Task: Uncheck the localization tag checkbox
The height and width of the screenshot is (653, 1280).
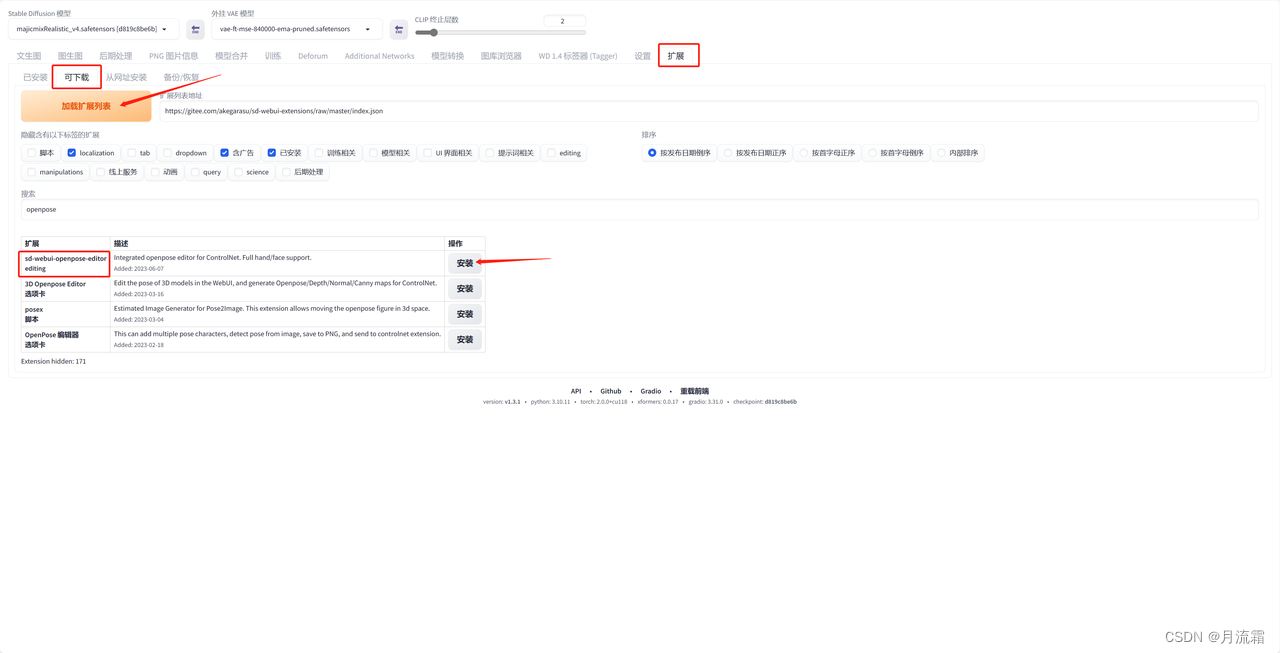Action: pos(72,153)
